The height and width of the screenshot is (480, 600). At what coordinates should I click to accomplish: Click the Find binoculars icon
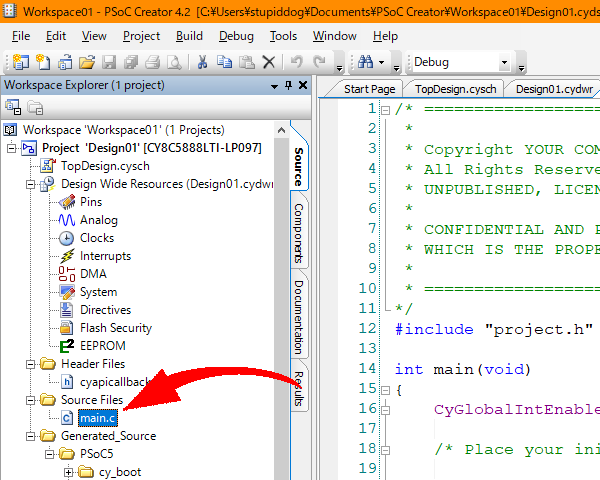tap(365, 62)
